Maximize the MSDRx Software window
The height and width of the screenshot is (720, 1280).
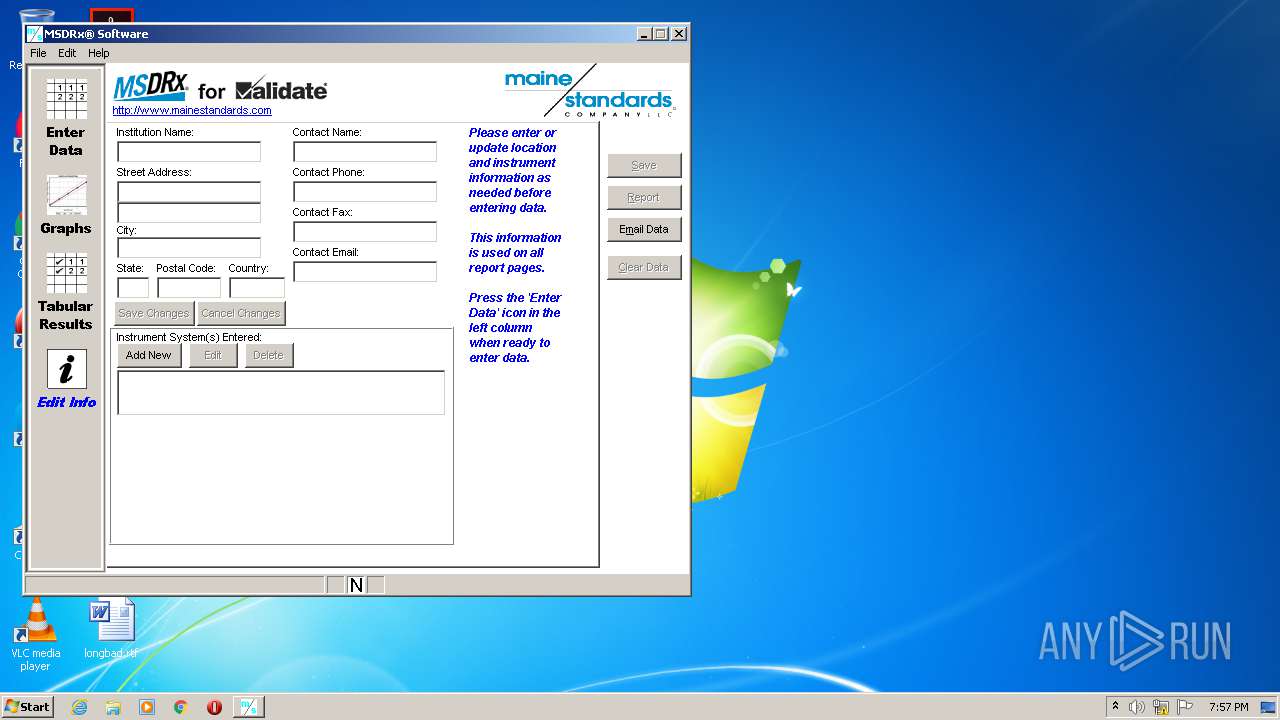(660, 34)
